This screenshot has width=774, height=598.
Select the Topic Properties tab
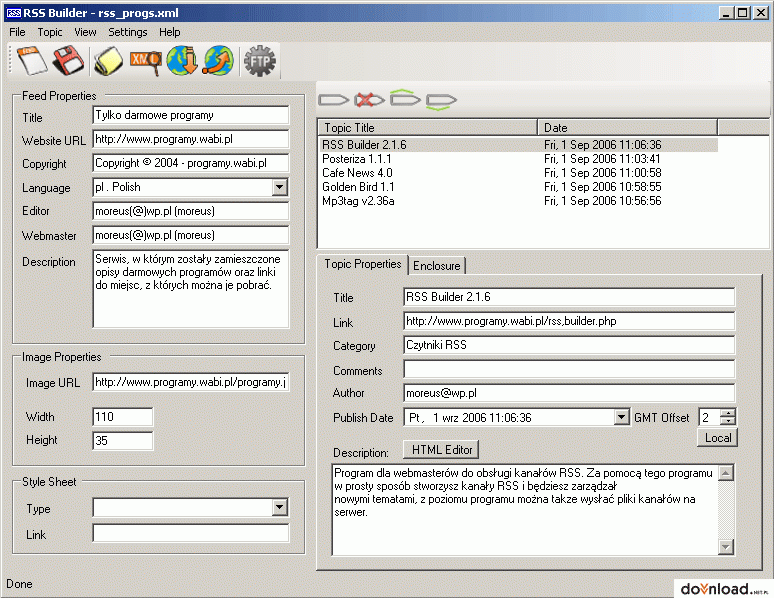(363, 264)
